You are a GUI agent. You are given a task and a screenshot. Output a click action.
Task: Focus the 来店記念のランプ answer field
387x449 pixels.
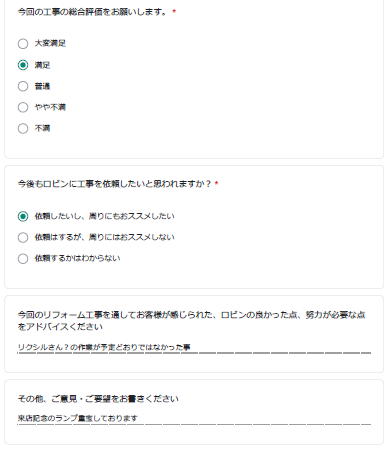click(x=194, y=418)
